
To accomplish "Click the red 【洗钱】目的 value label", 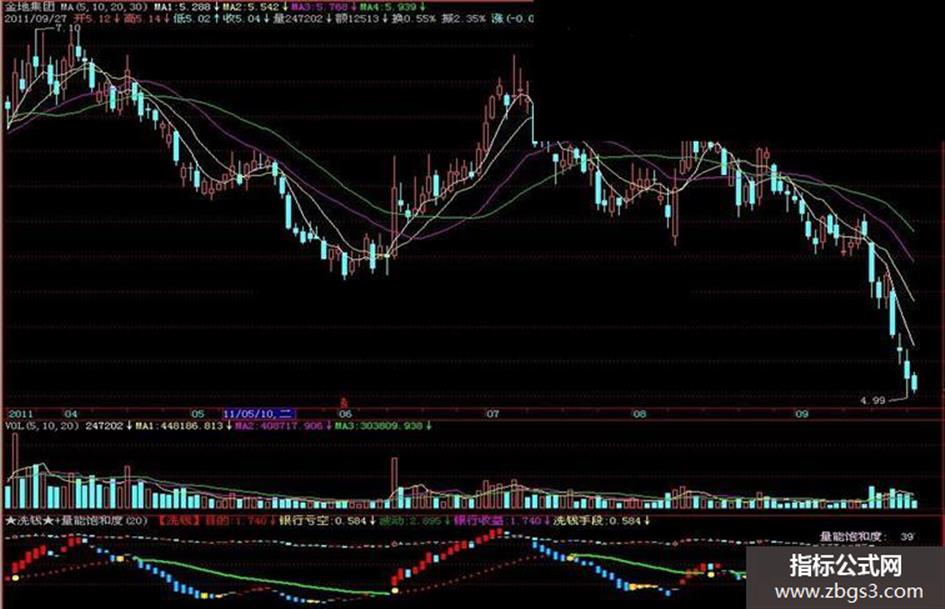I will [212, 520].
